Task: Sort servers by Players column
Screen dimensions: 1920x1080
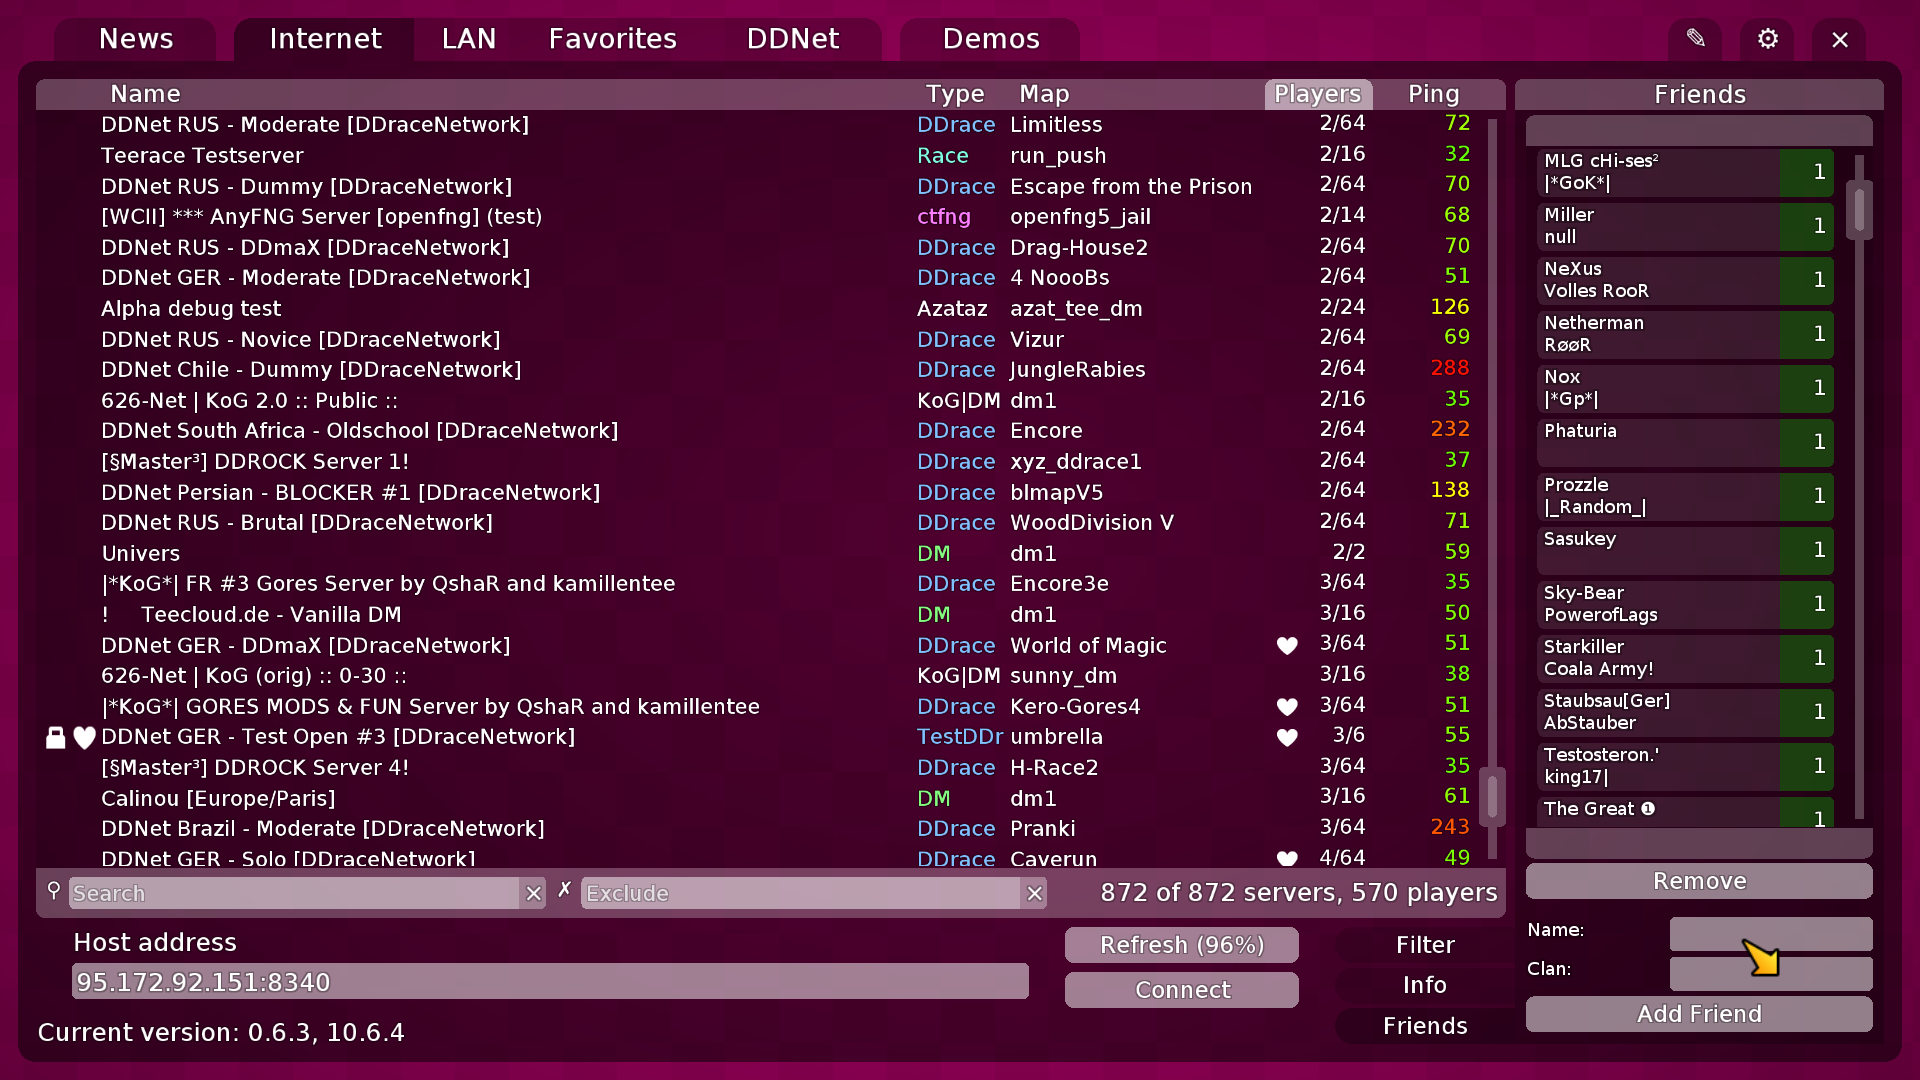Action: [1317, 94]
